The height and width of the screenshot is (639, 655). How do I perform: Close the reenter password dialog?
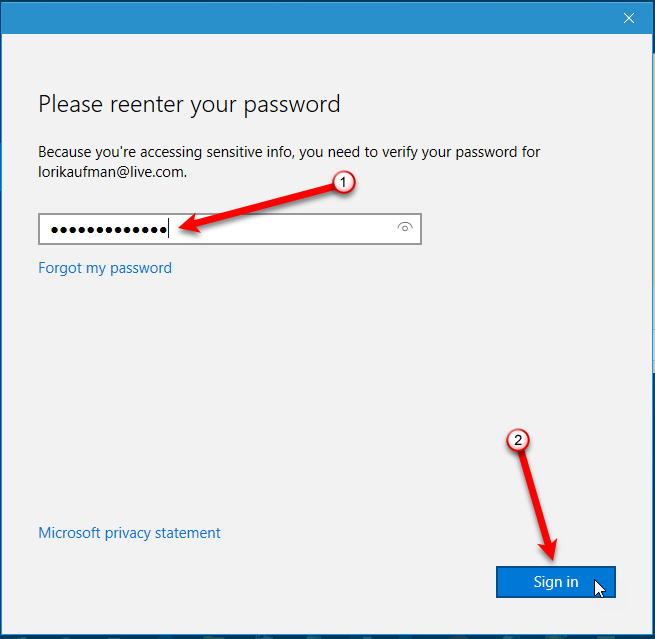[x=629, y=17]
